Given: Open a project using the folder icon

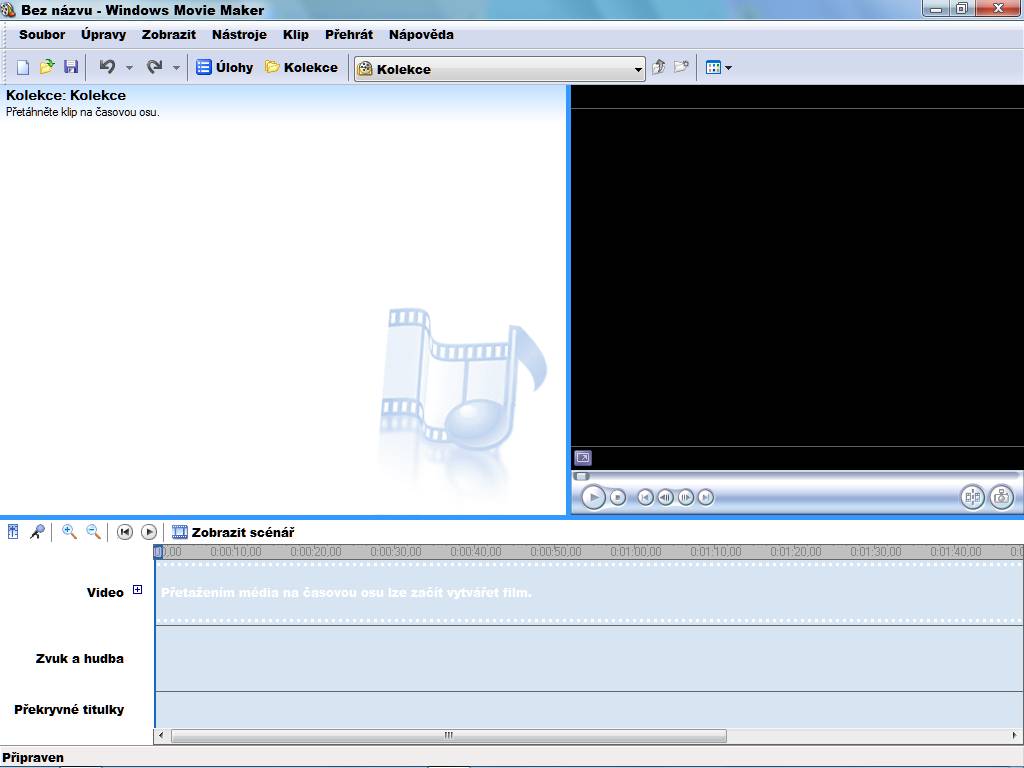Looking at the screenshot, I should 47,67.
